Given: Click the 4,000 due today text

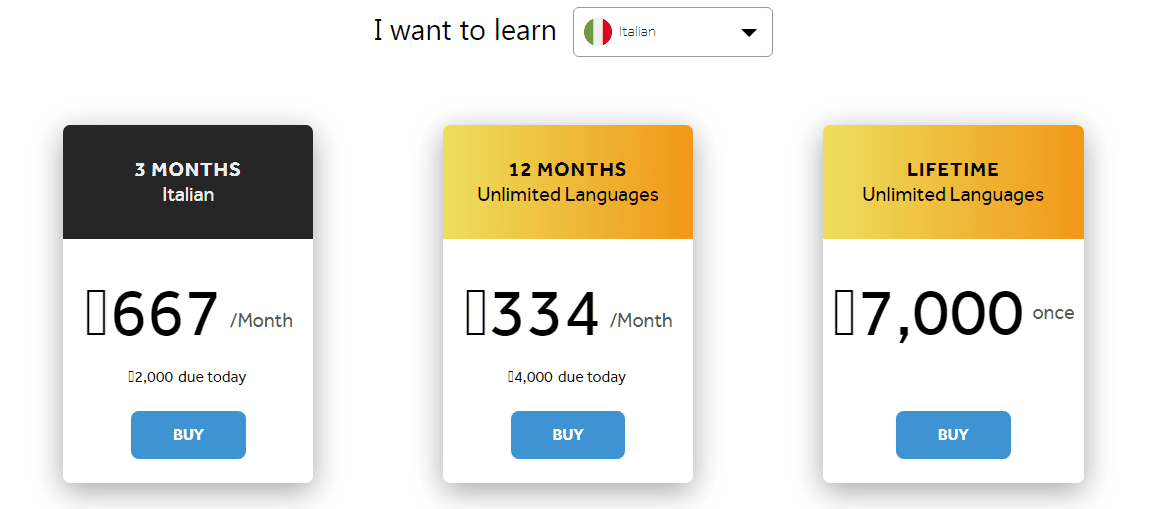Looking at the screenshot, I should [x=567, y=377].
